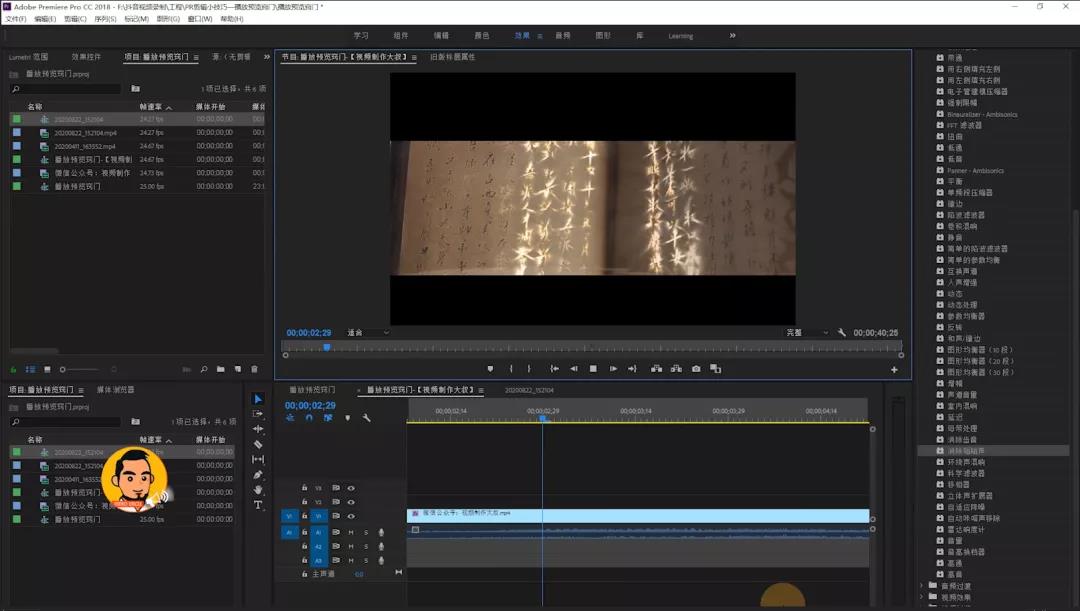Expand the '视频效果' folder in Effects

pos(922,597)
